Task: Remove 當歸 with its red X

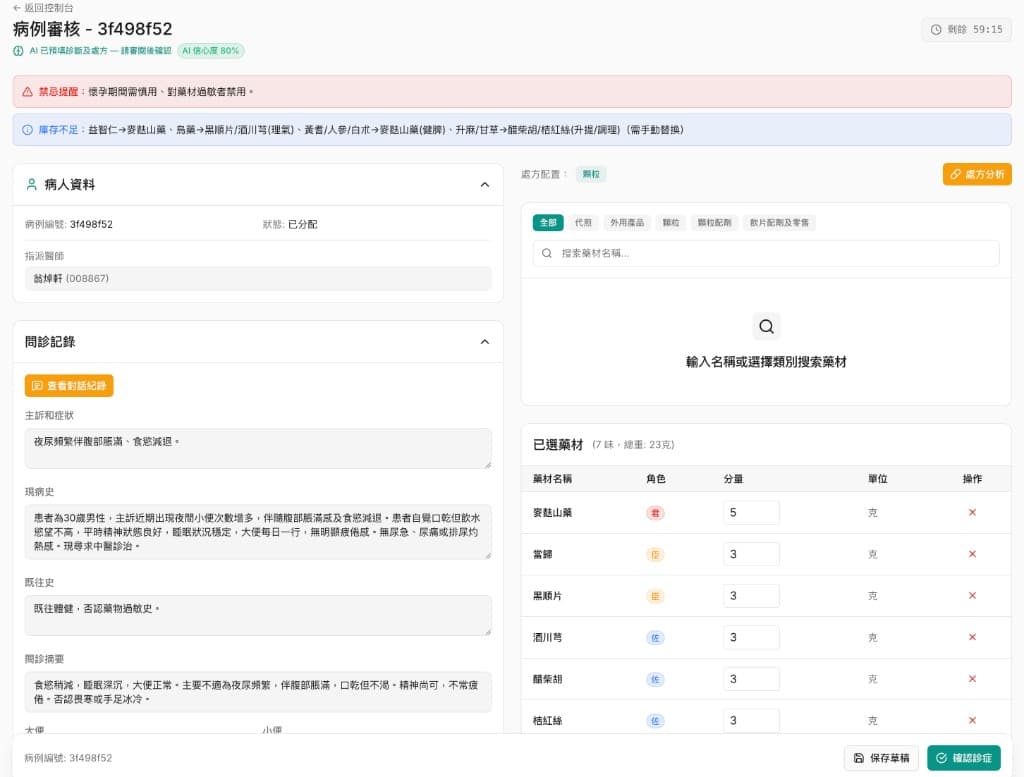Action: click(972, 554)
